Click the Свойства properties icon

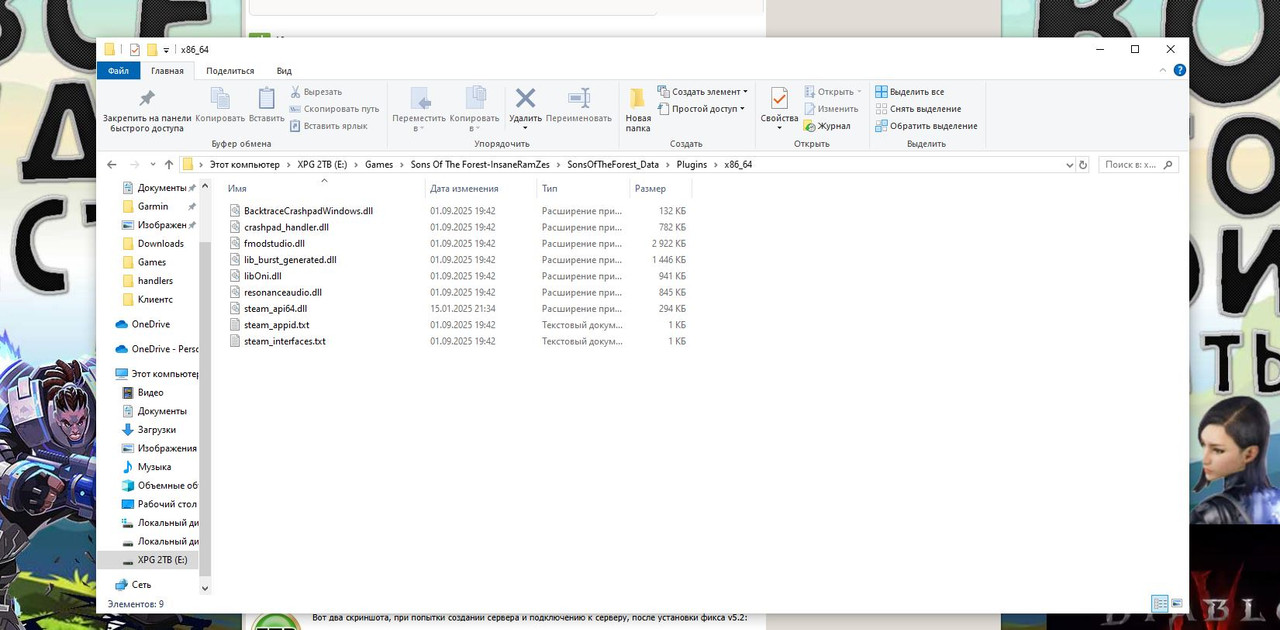click(779, 98)
